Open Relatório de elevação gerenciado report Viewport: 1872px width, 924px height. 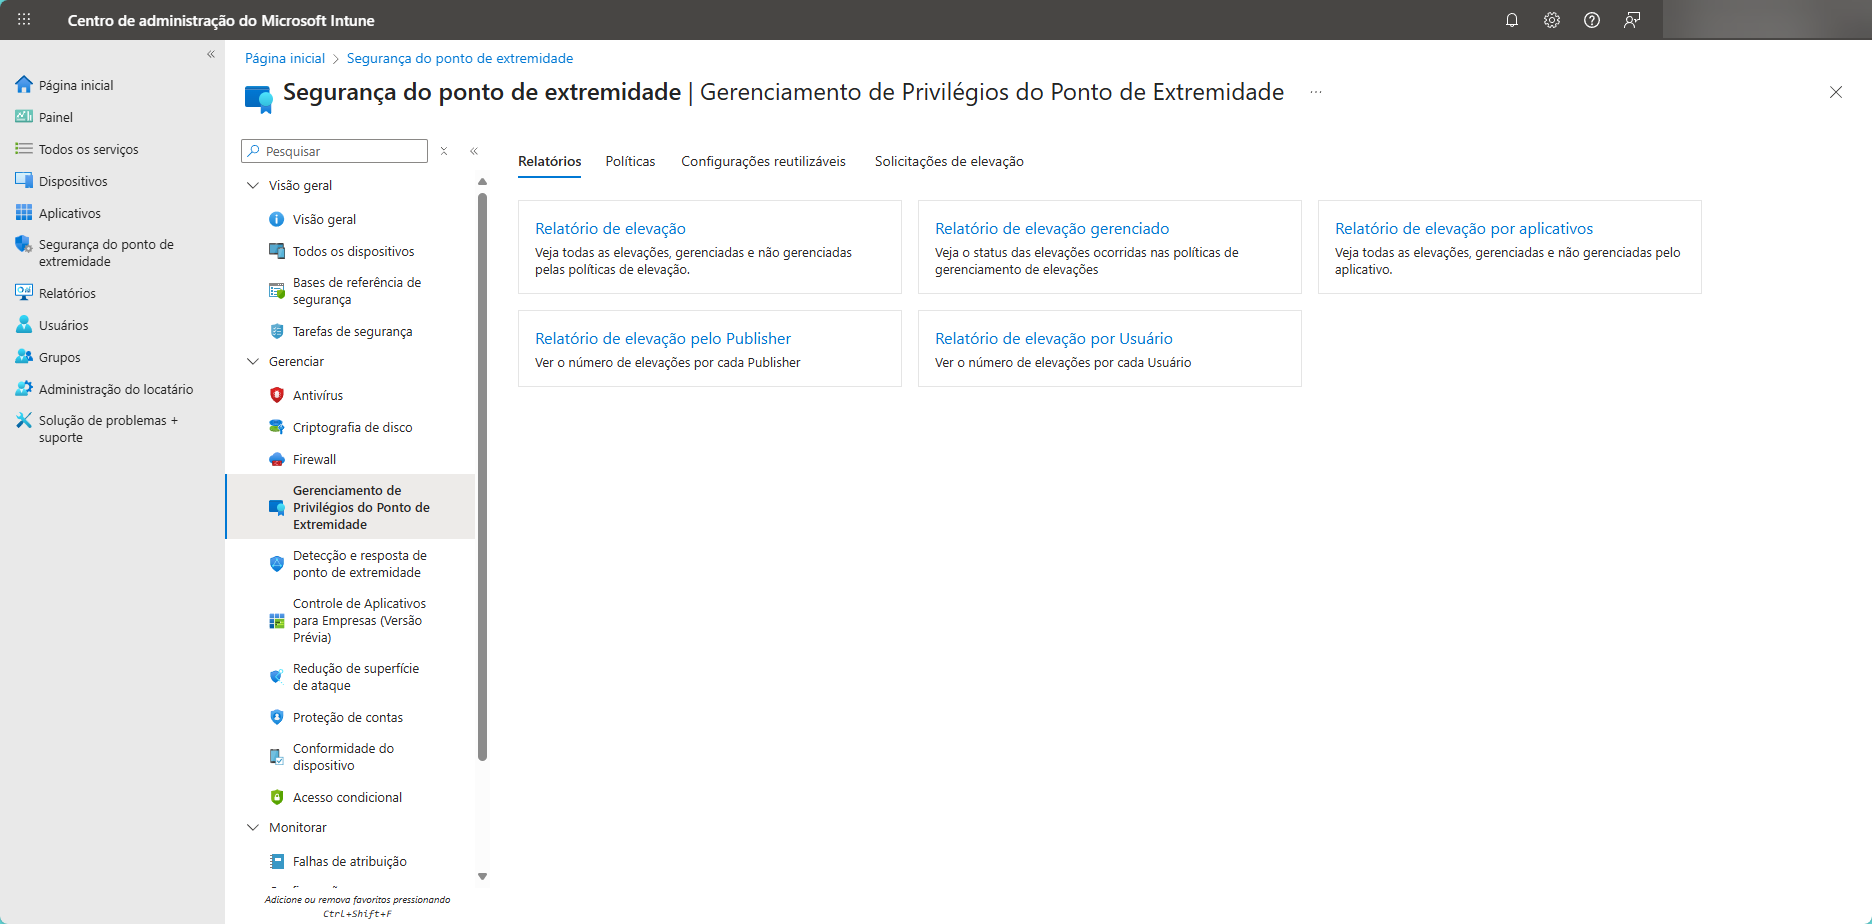(1052, 228)
